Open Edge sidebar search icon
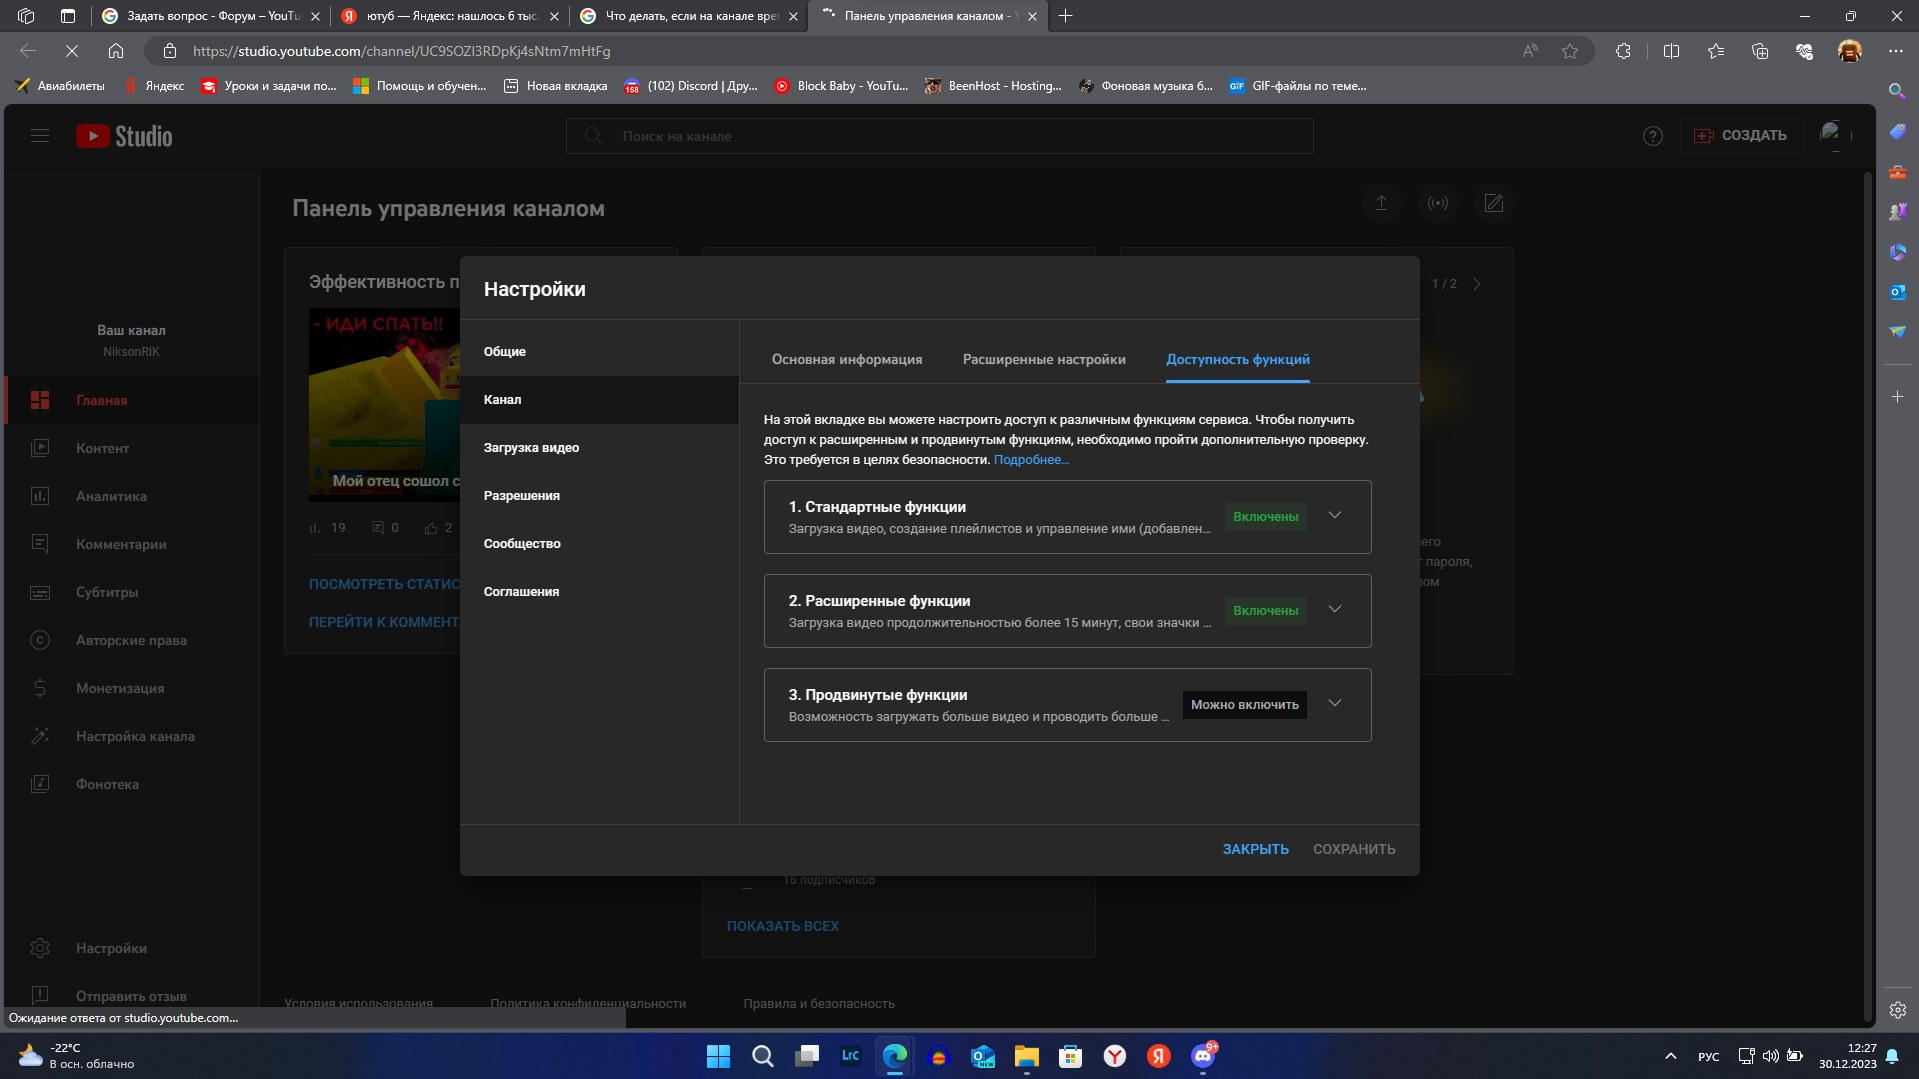The image size is (1919, 1079). (1896, 91)
